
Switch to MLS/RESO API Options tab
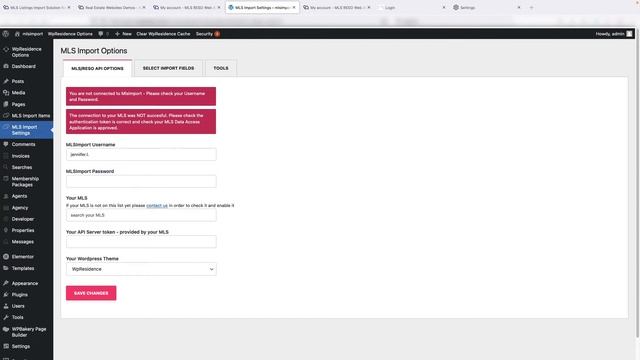click(98, 69)
